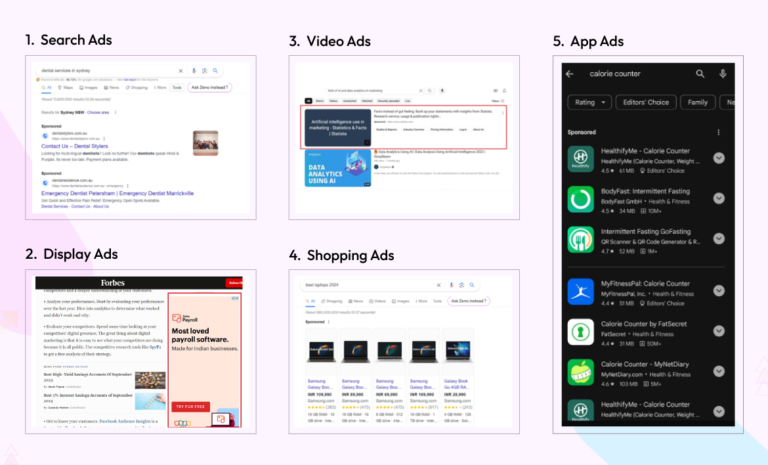This screenshot has width=768, height=465.
Task: Open the Calorie Counter by FatSecret icon
Action: [580, 332]
